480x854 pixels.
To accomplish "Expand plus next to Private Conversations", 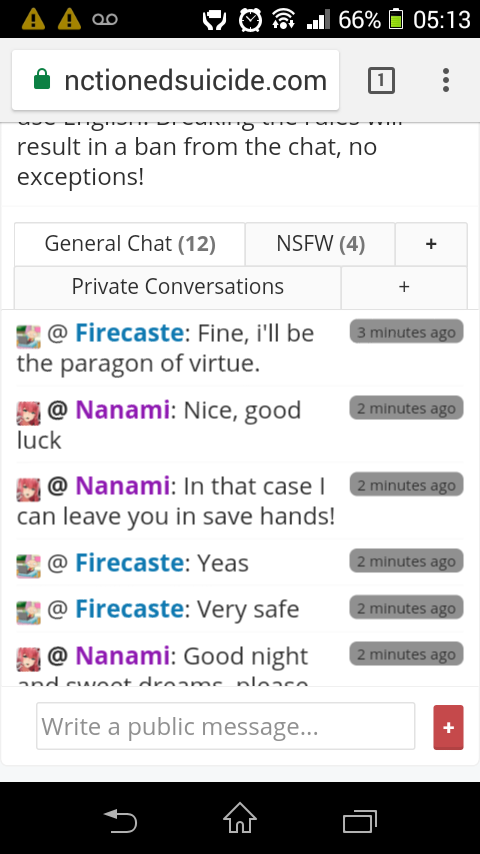I will click(x=404, y=287).
